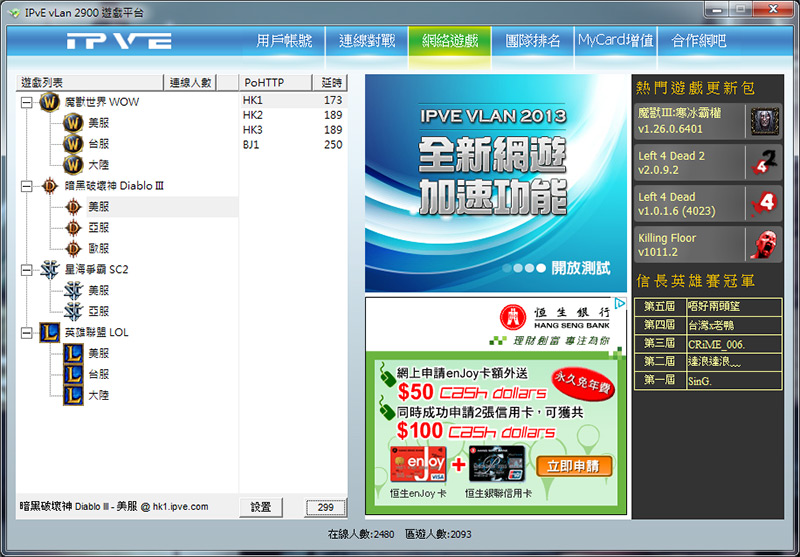Switch to the 用戶帳號 tab

(x=284, y=42)
